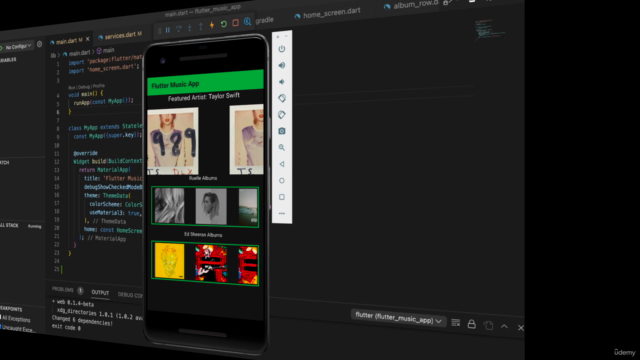The width and height of the screenshot is (640, 360).
Task: Click the green Hot Restart icon
Action: pyautogui.click(x=224, y=24)
